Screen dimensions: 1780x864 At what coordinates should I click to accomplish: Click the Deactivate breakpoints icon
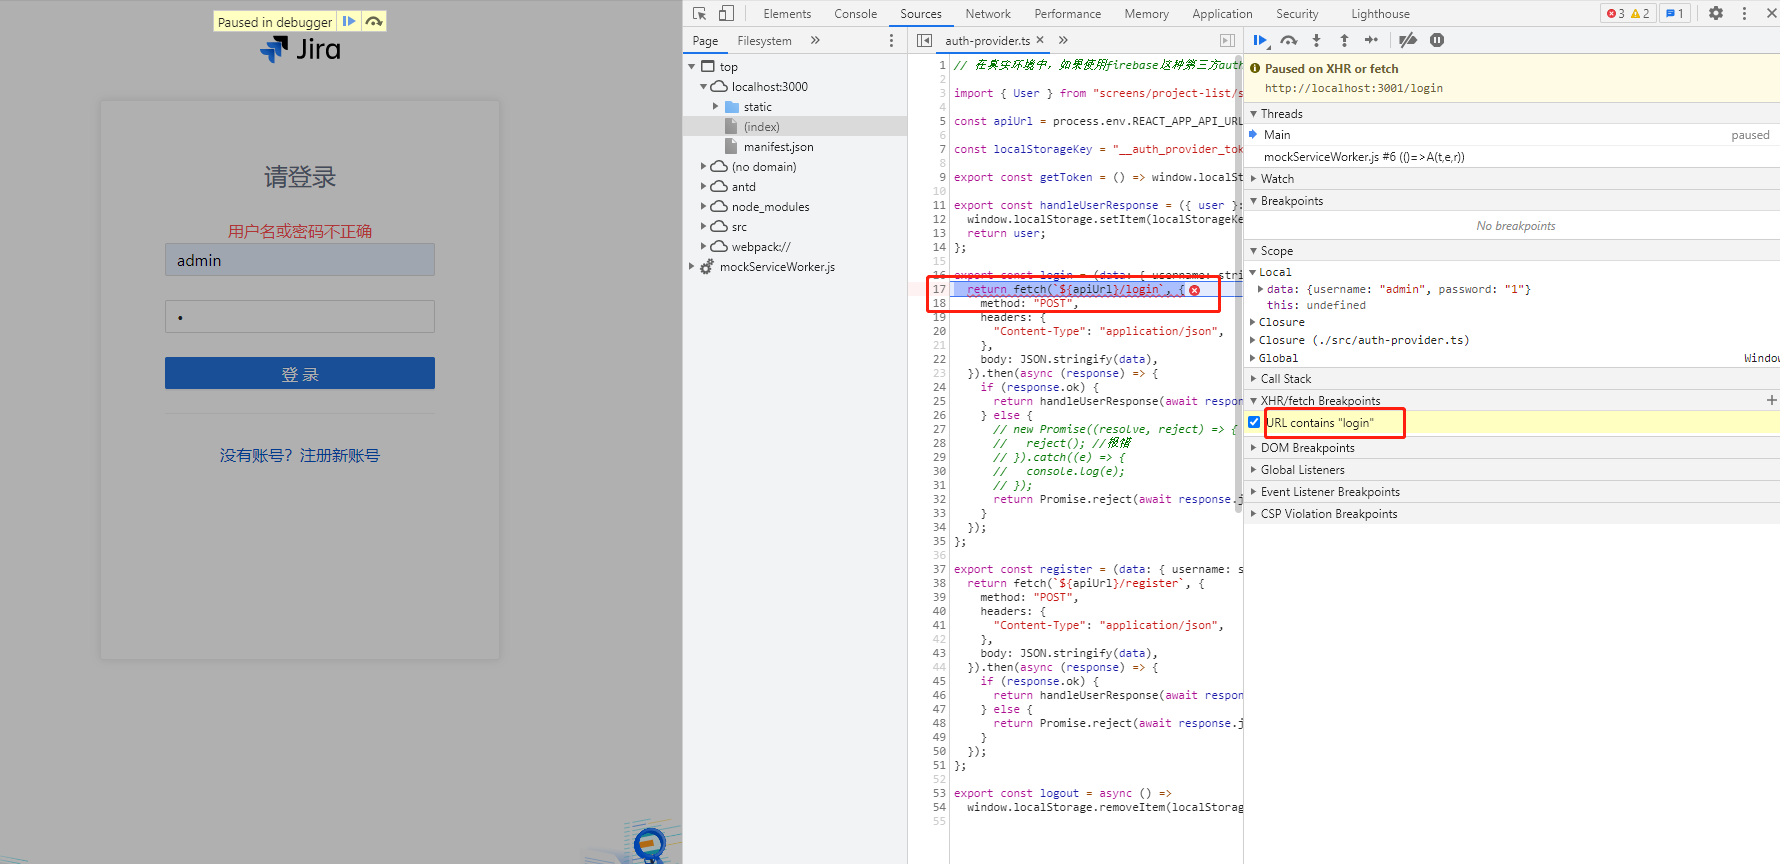[1408, 40]
